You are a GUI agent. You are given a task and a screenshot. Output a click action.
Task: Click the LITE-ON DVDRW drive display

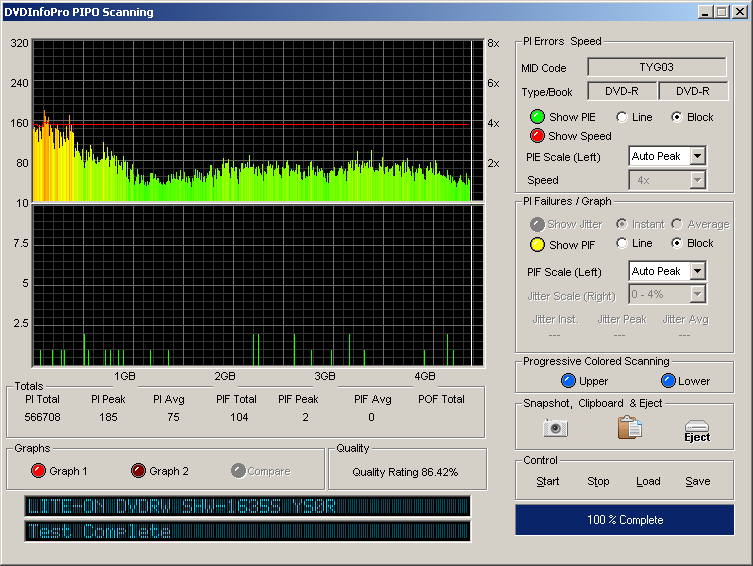point(247,506)
